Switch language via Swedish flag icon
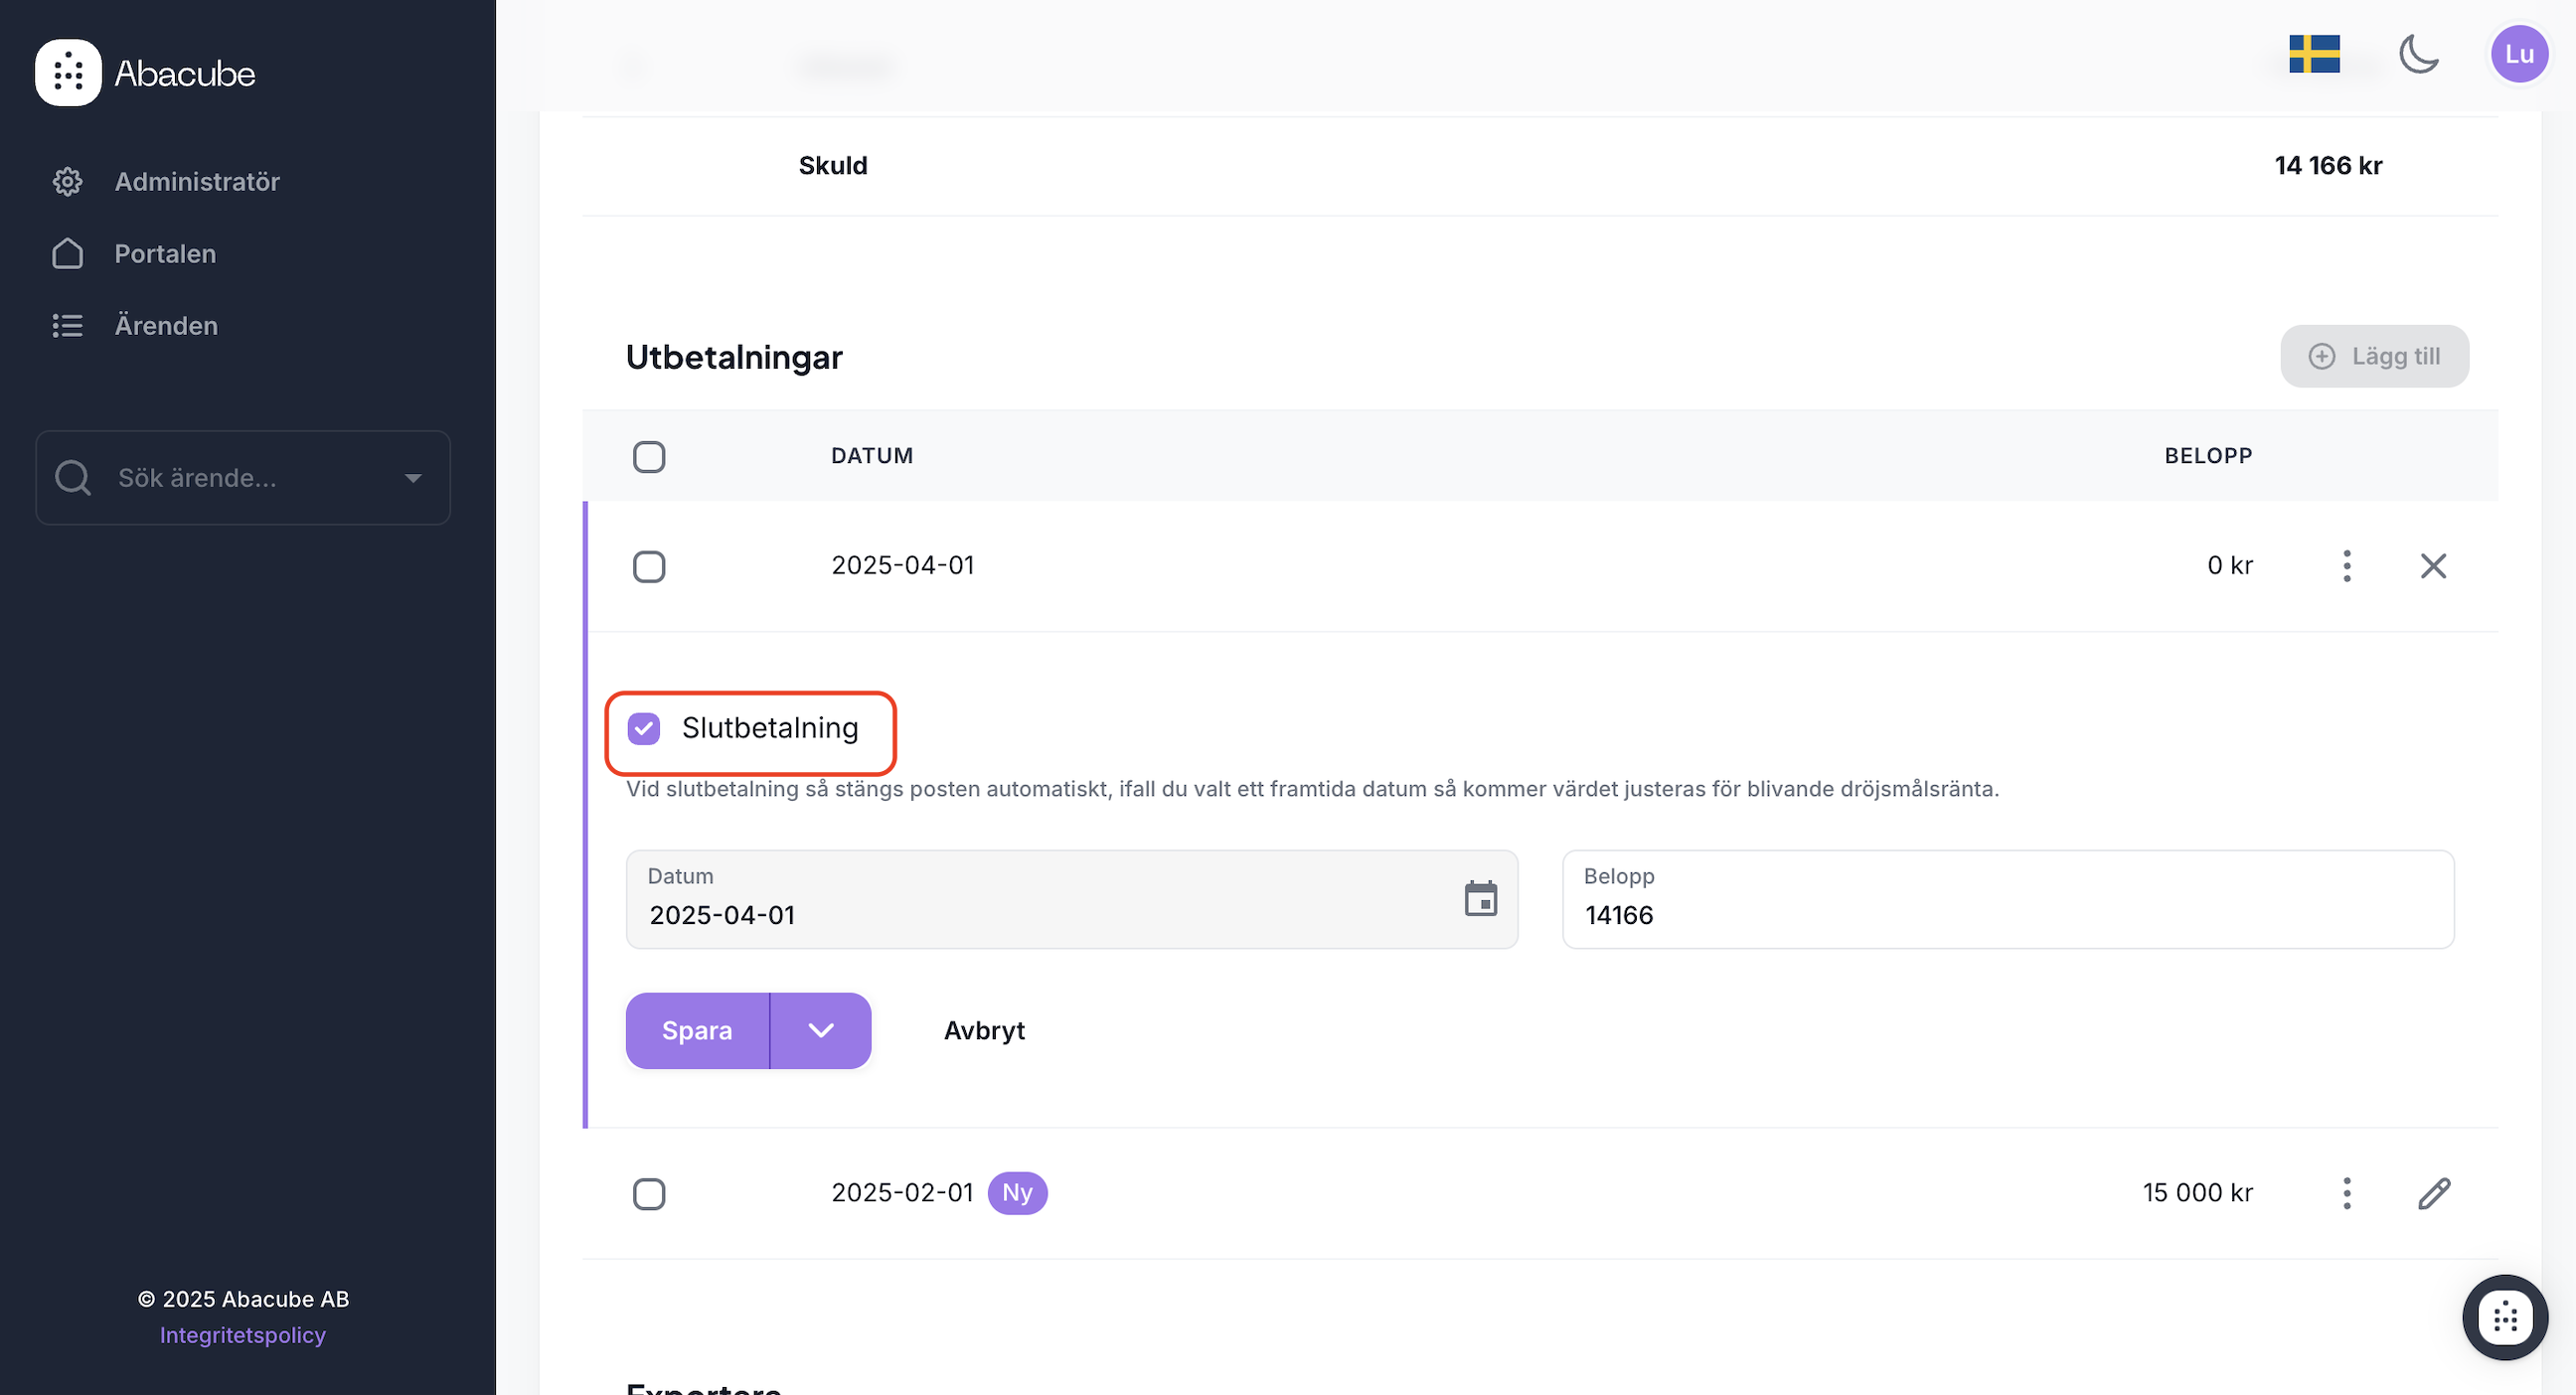Screen dimensions: 2576x1395 point(2314,54)
